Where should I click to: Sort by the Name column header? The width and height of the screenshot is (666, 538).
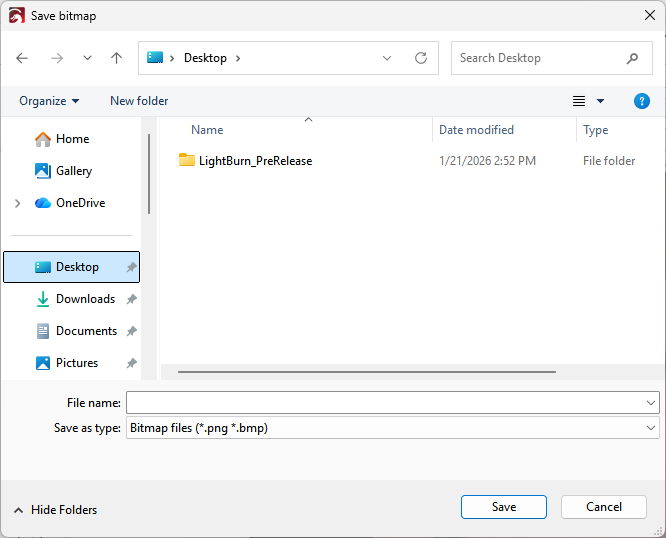tap(207, 130)
